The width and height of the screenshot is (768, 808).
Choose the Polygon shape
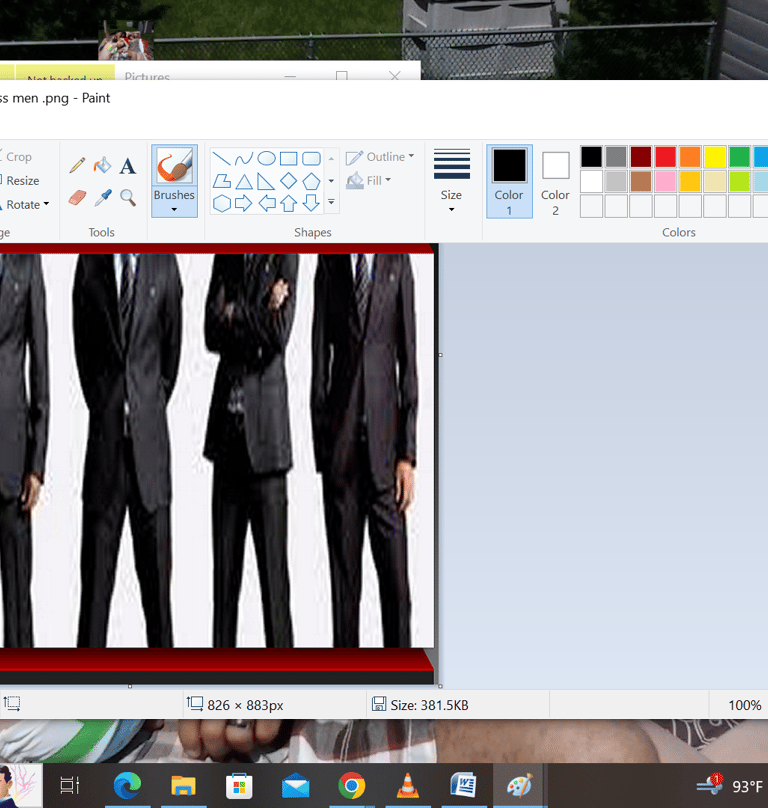(x=222, y=181)
